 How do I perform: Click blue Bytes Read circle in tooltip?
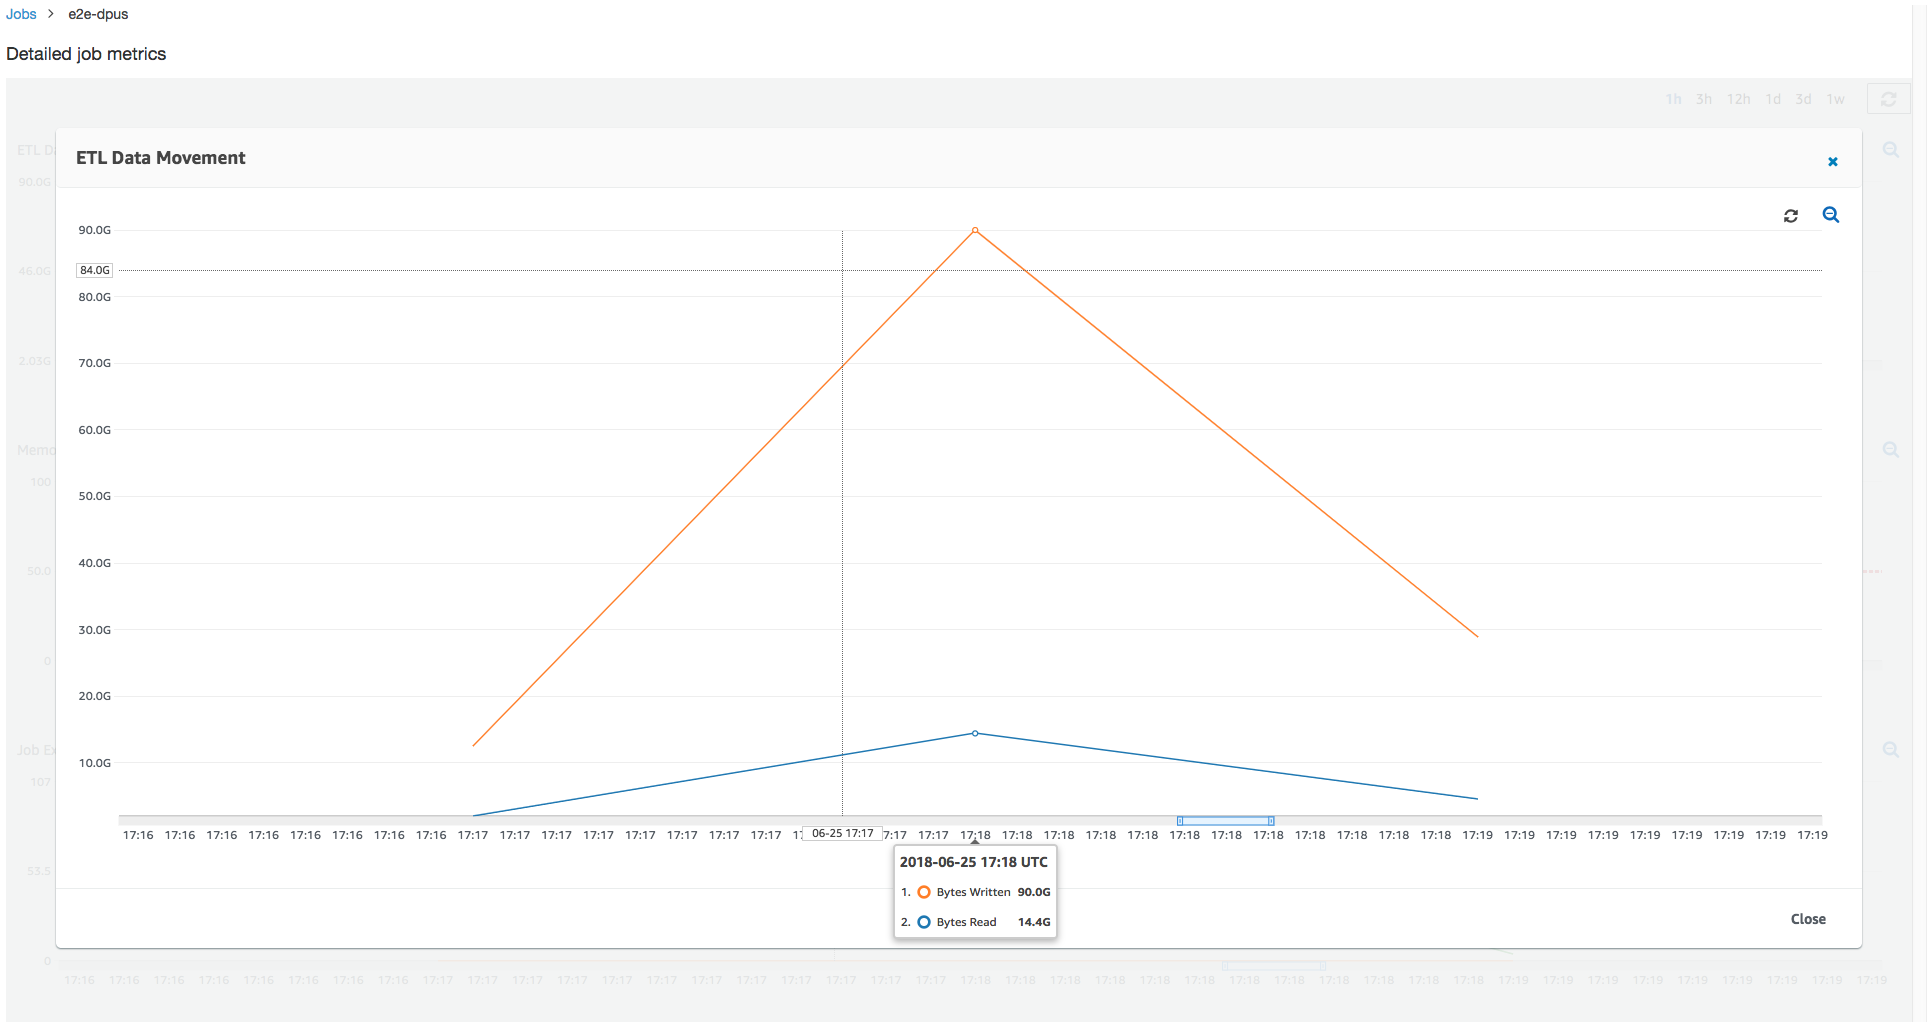[x=924, y=922]
